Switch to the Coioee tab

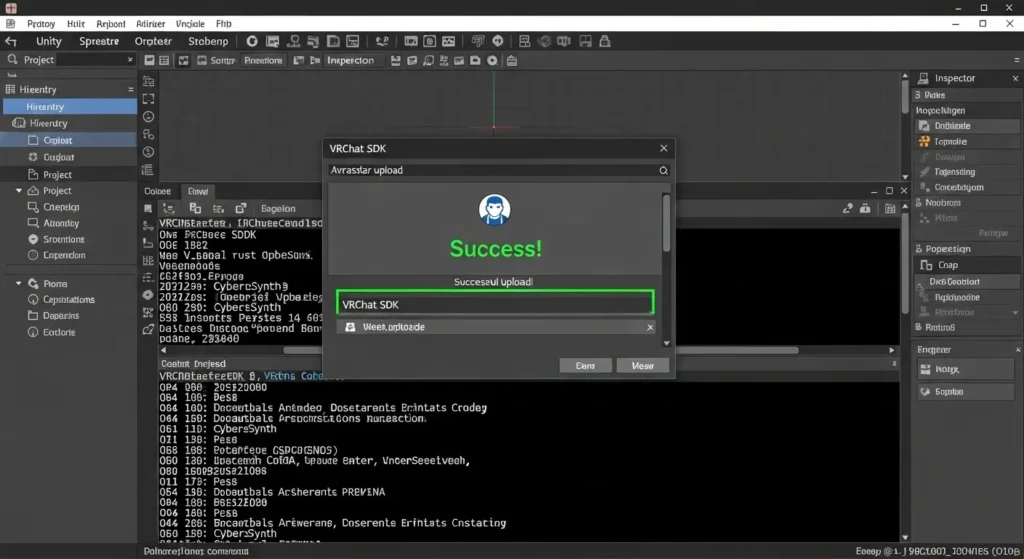[x=157, y=191]
